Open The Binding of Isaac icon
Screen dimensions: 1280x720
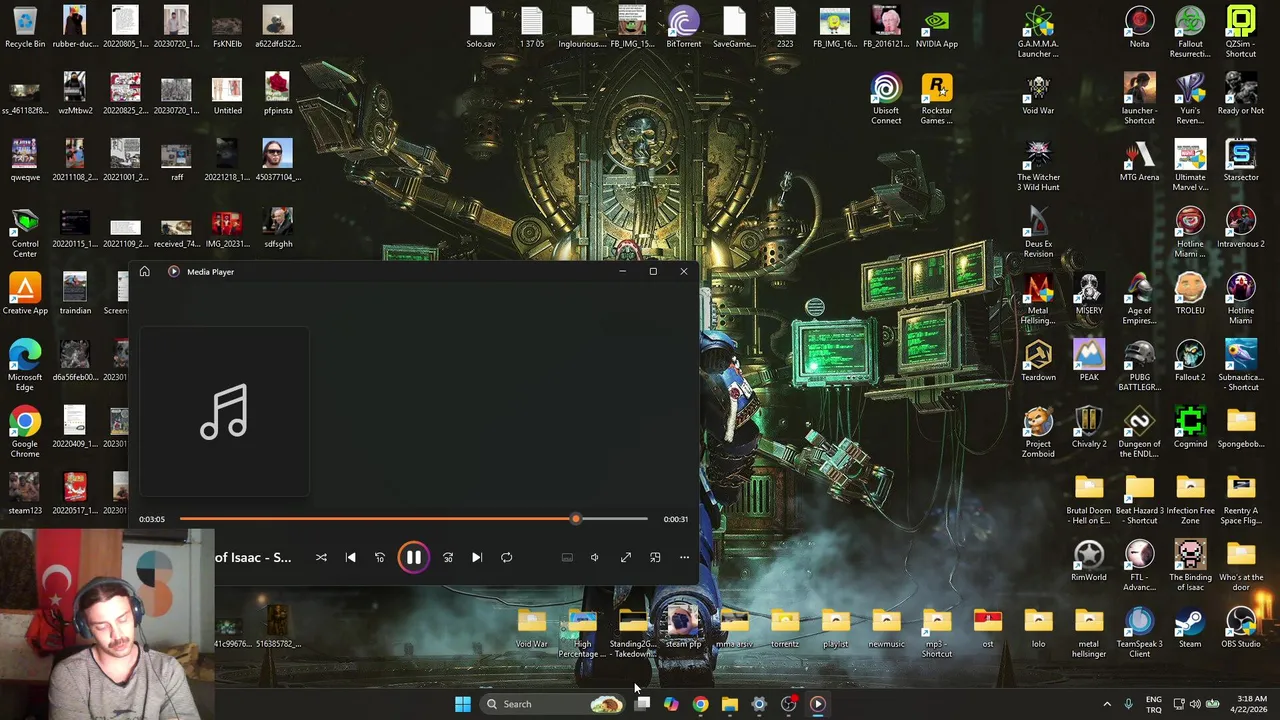(1190, 566)
